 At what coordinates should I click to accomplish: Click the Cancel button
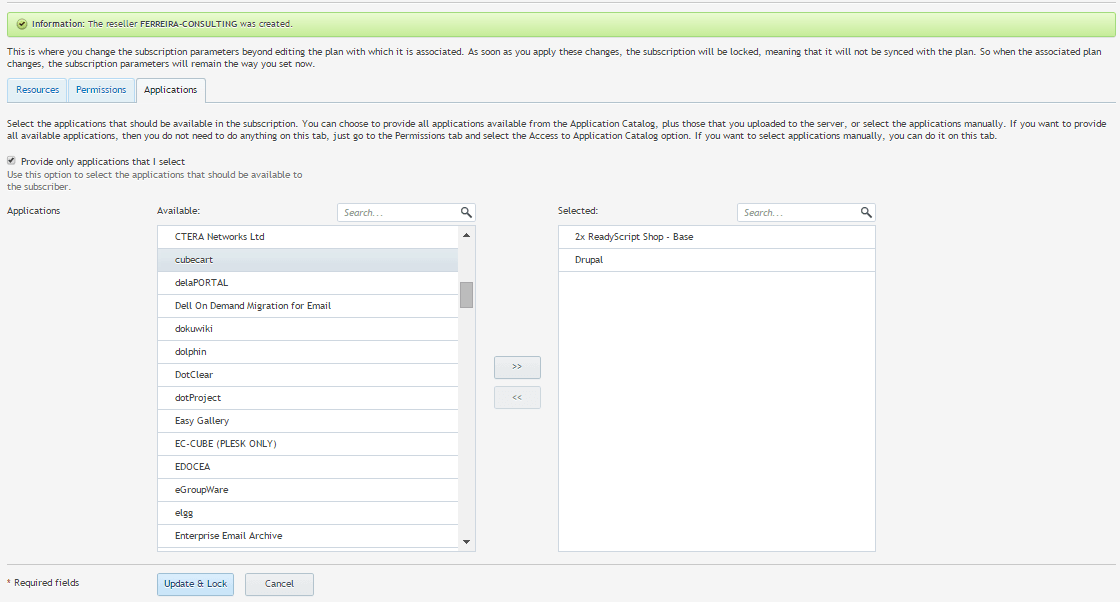click(279, 584)
